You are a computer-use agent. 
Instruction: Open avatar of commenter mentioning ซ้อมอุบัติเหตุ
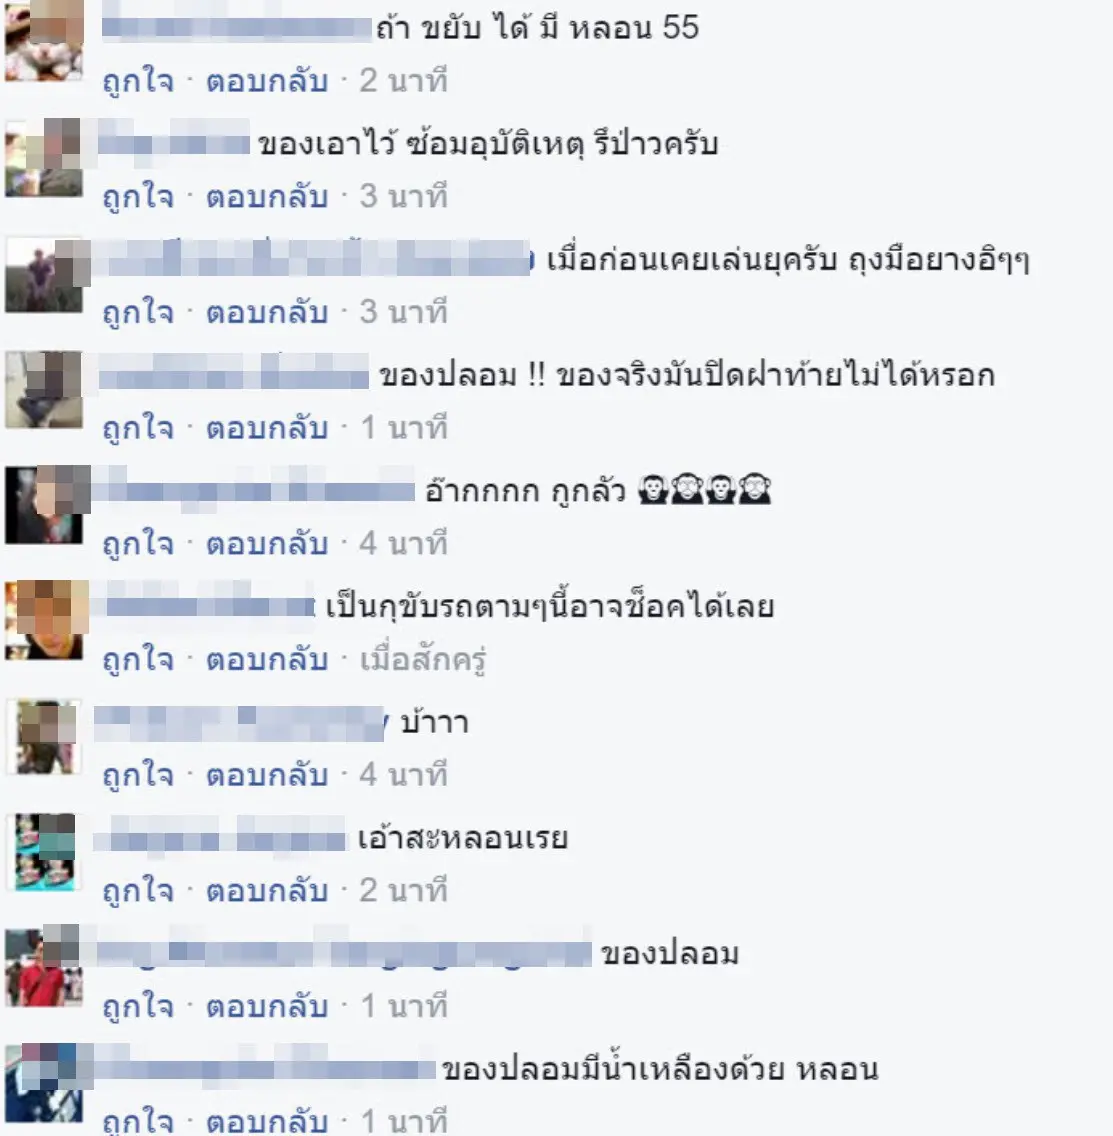[x=43, y=158]
